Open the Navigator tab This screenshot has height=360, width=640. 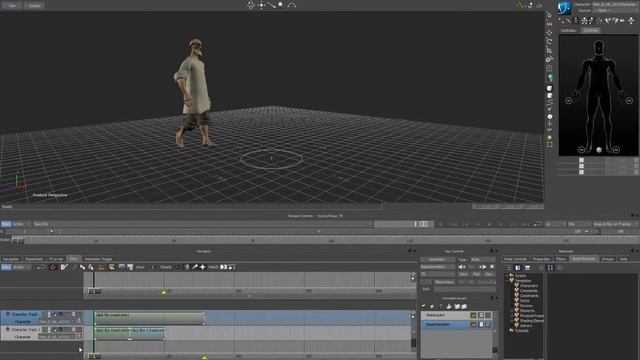[11, 259]
